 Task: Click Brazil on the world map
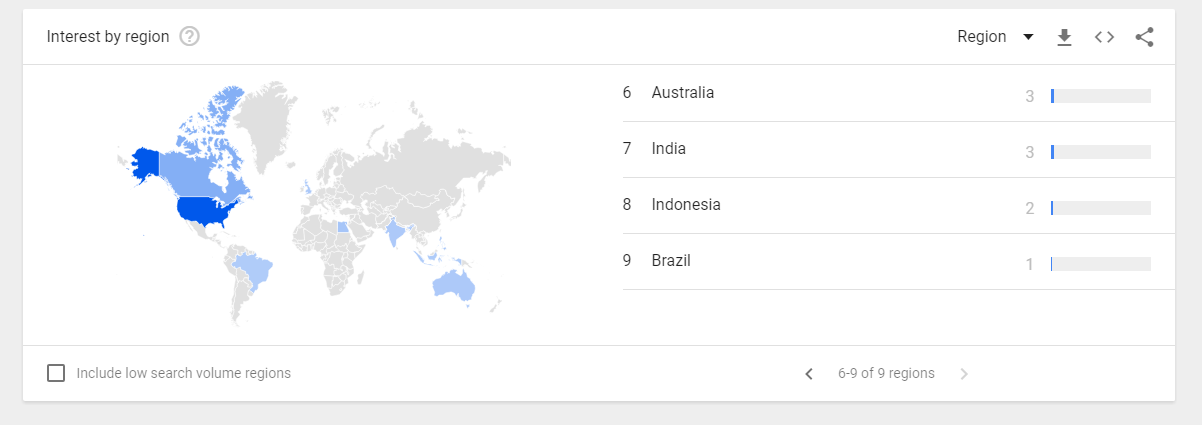(x=256, y=270)
